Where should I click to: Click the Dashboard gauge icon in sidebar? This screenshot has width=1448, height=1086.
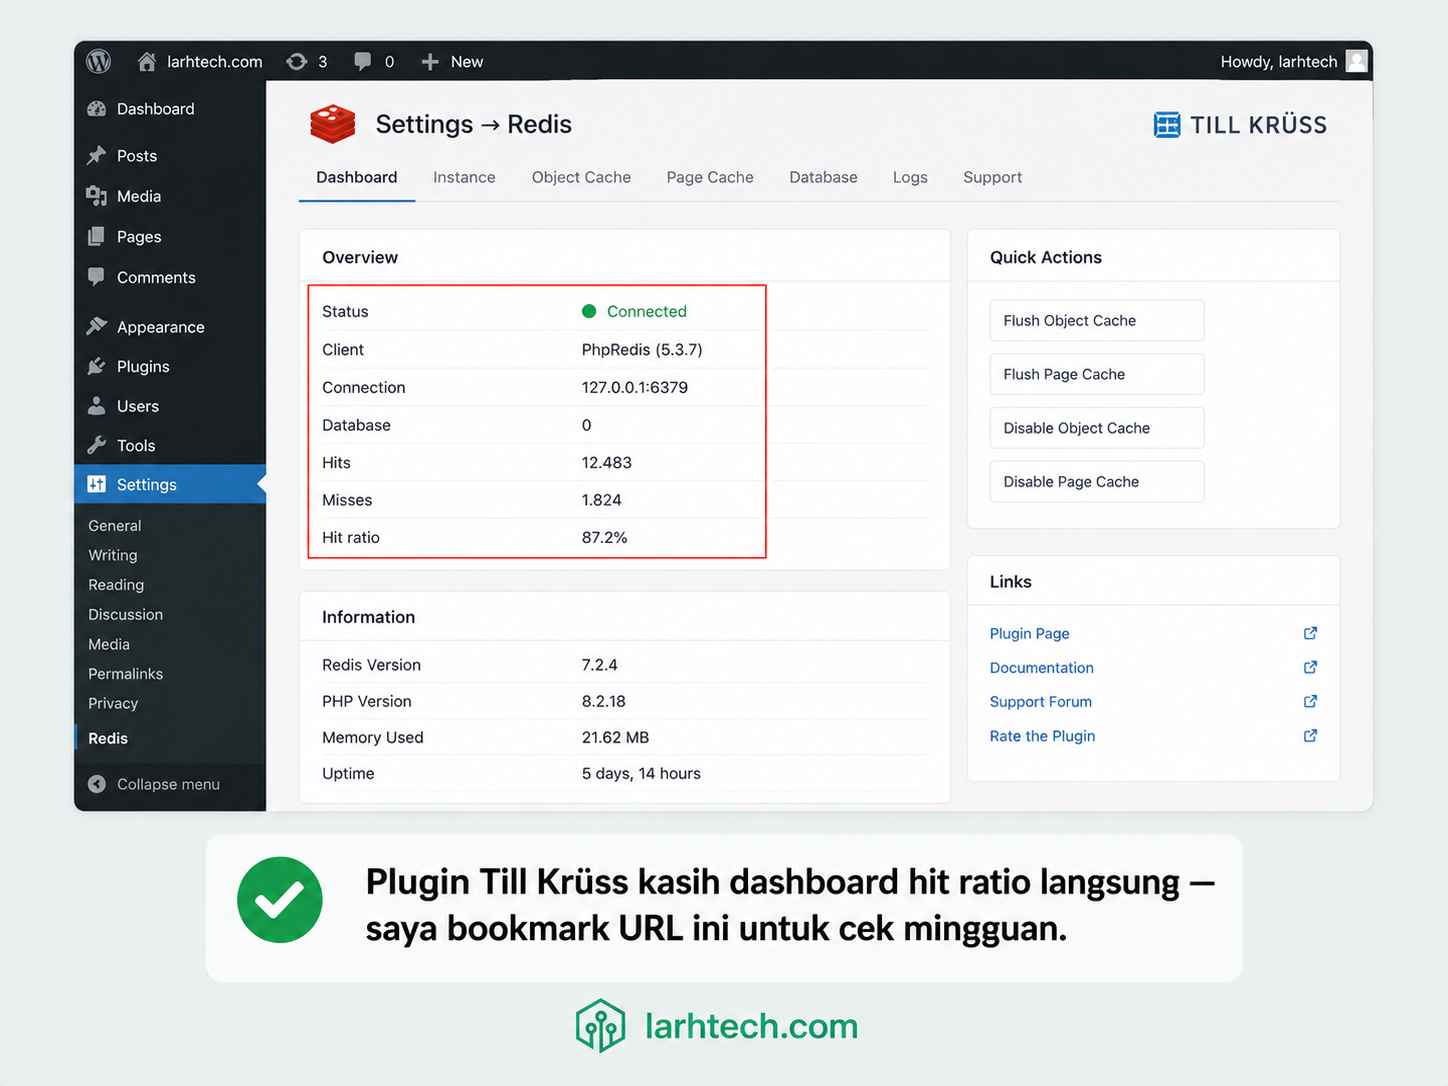pos(97,109)
